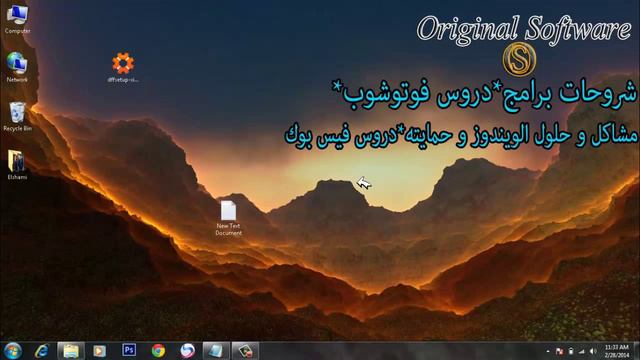Open the Action Center flag icon

560,351
